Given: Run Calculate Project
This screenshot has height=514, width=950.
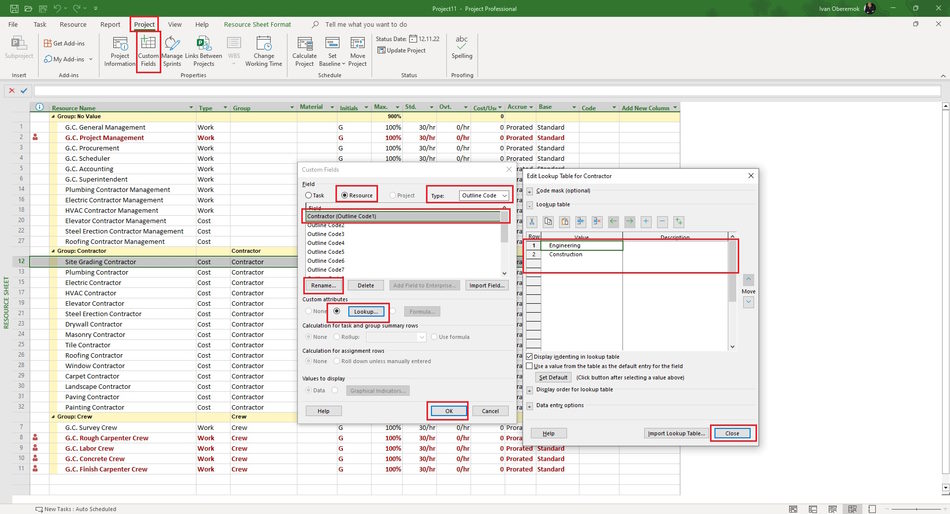Looking at the screenshot, I should 304,52.
